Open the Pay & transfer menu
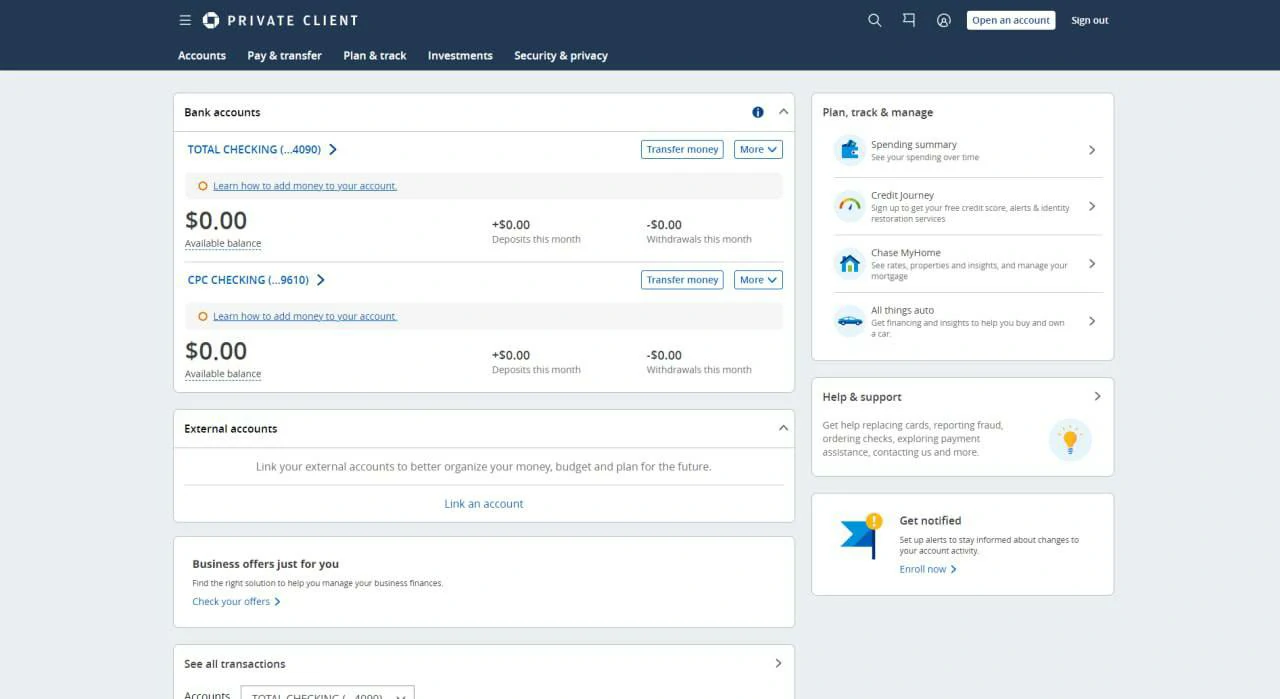The width and height of the screenshot is (1280, 699). (285, 56)
